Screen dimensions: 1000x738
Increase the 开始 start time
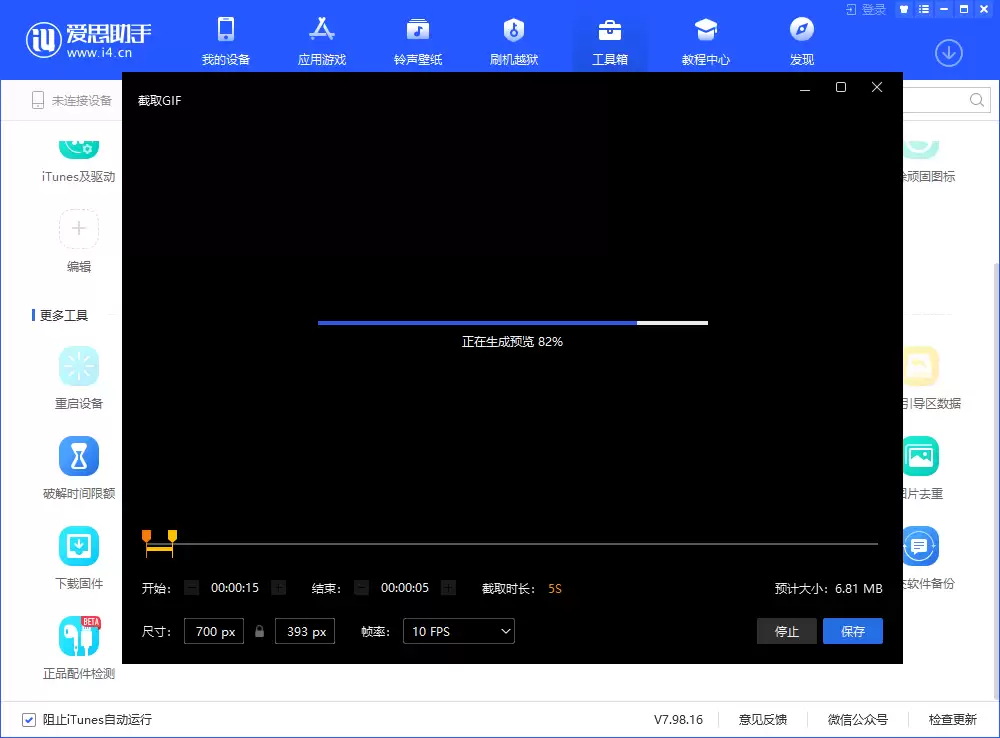(279, 587)
